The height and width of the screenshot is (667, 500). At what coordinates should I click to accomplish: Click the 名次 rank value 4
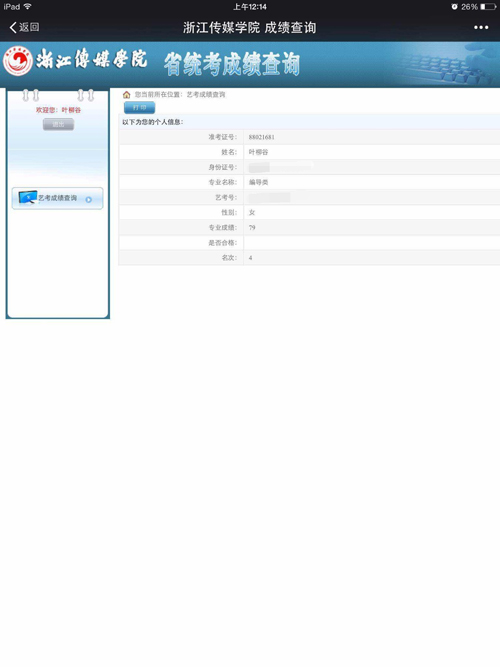(x=250, y=258)
